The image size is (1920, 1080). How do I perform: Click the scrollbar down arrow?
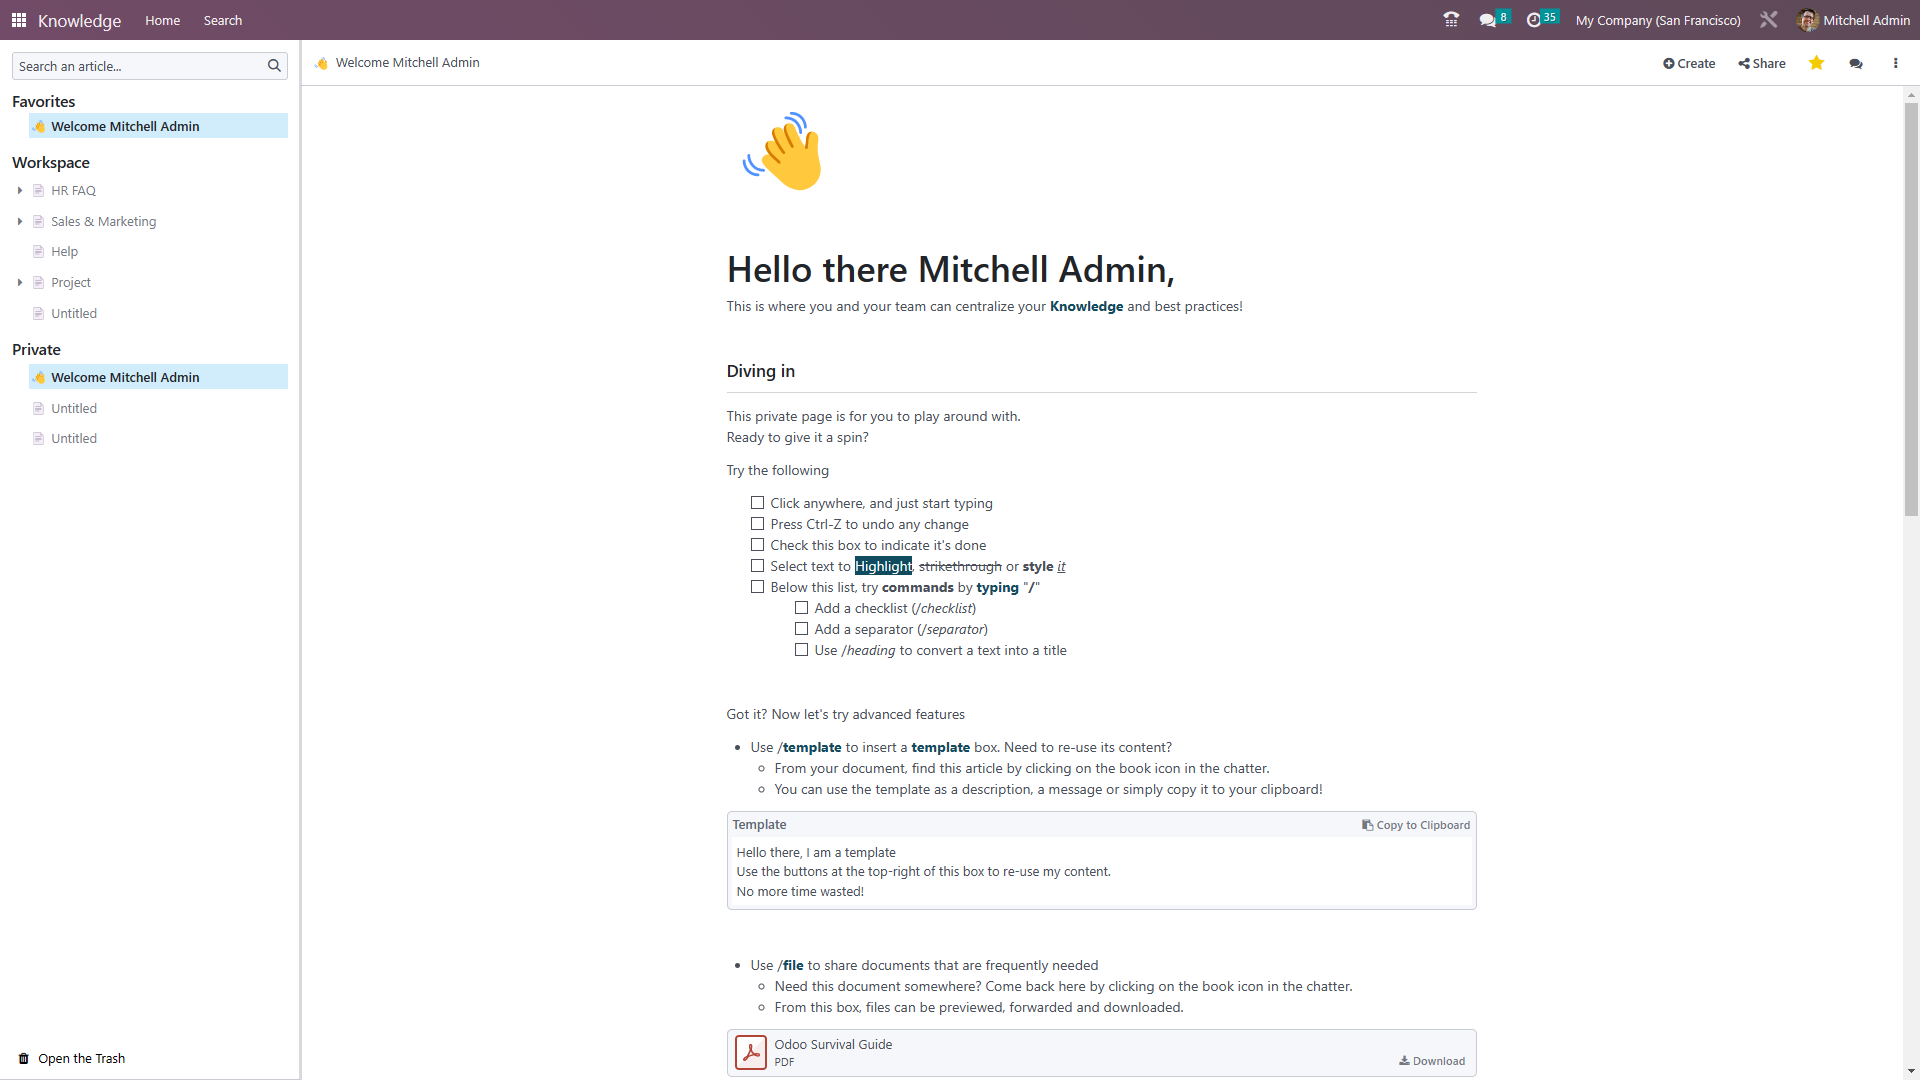(x=1911, y=1071)
